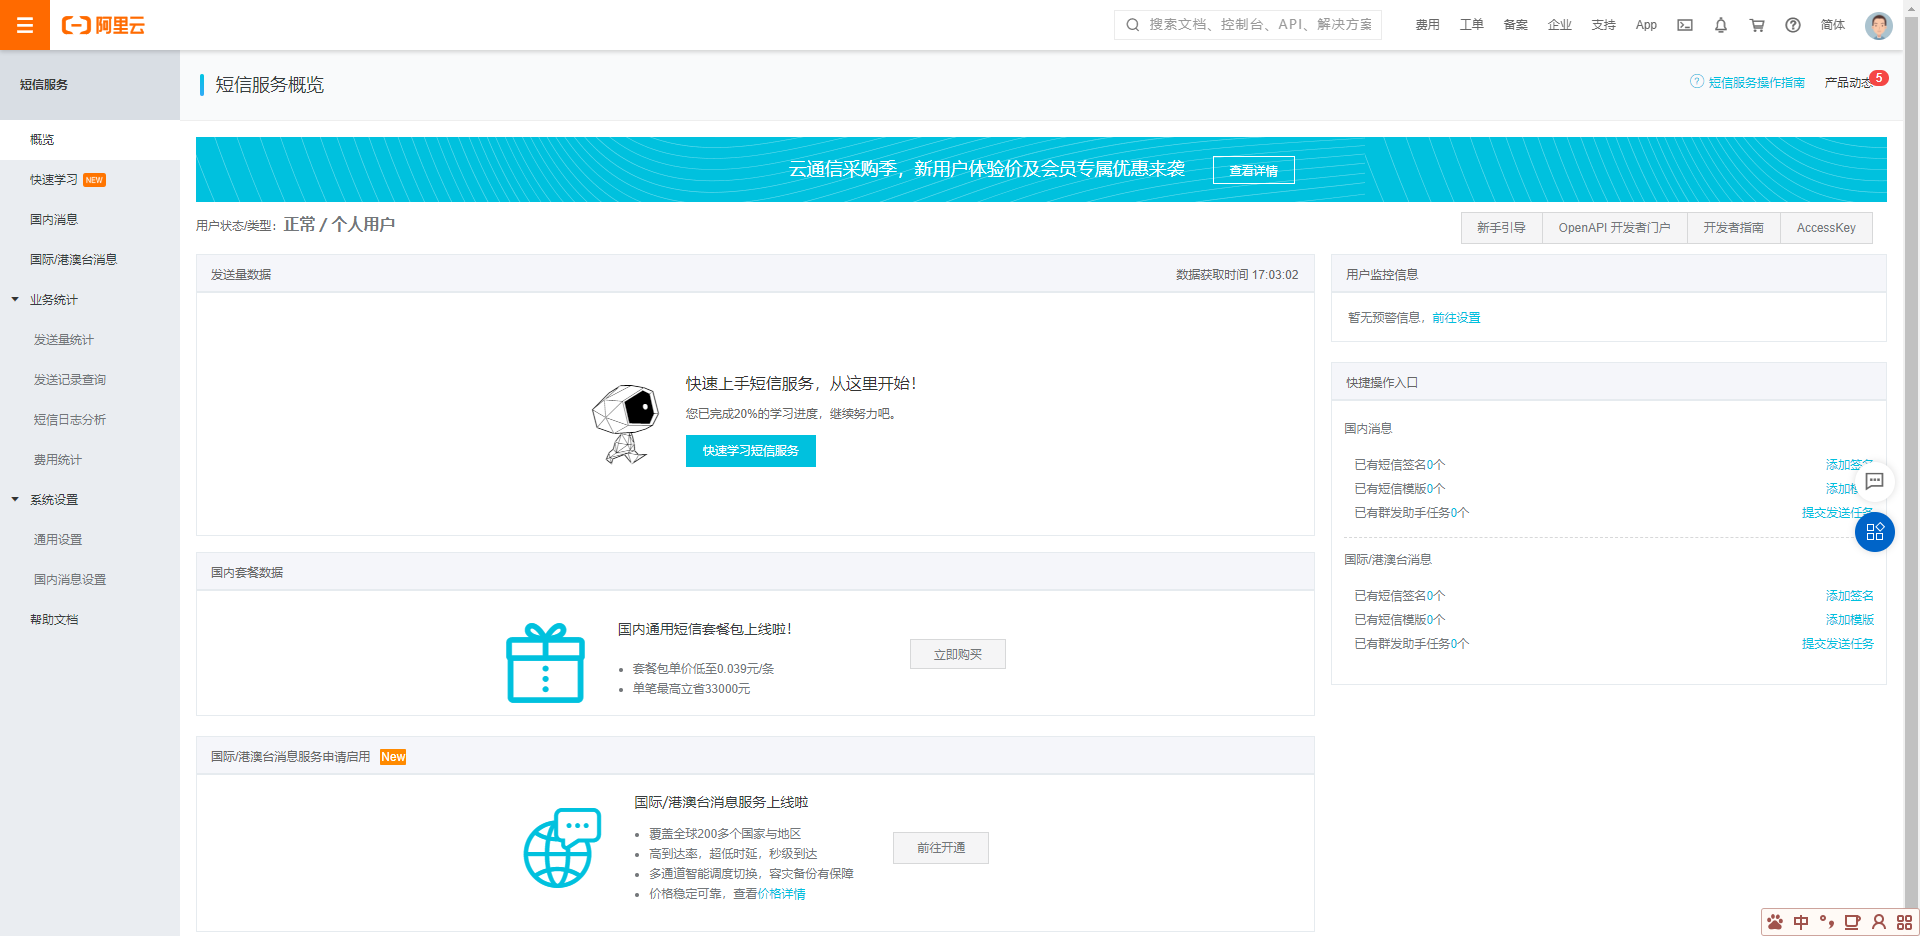Click the blue floating grid widget
The width and height of the screenshot is (1920, 936).
(1874, 532)
